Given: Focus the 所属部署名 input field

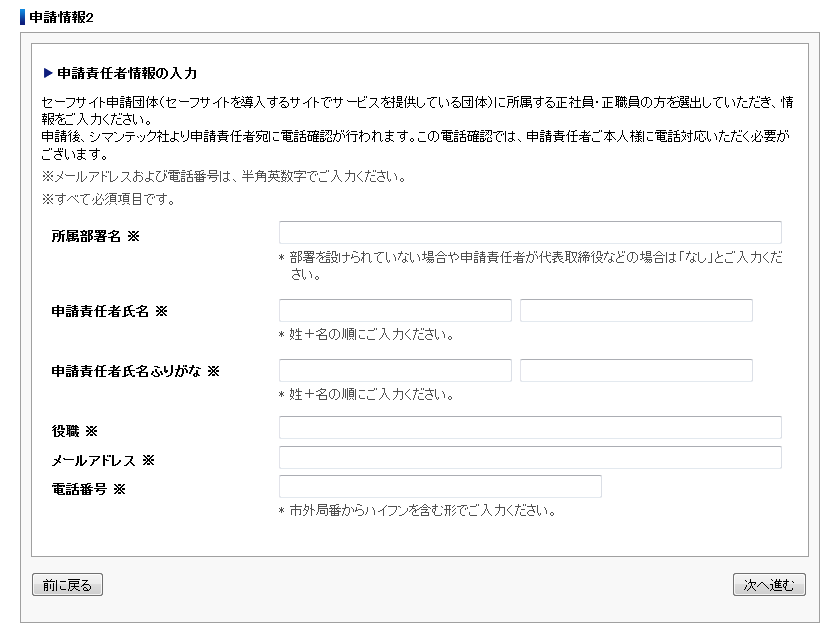Looking at the screenshot, I should (530, 233).
